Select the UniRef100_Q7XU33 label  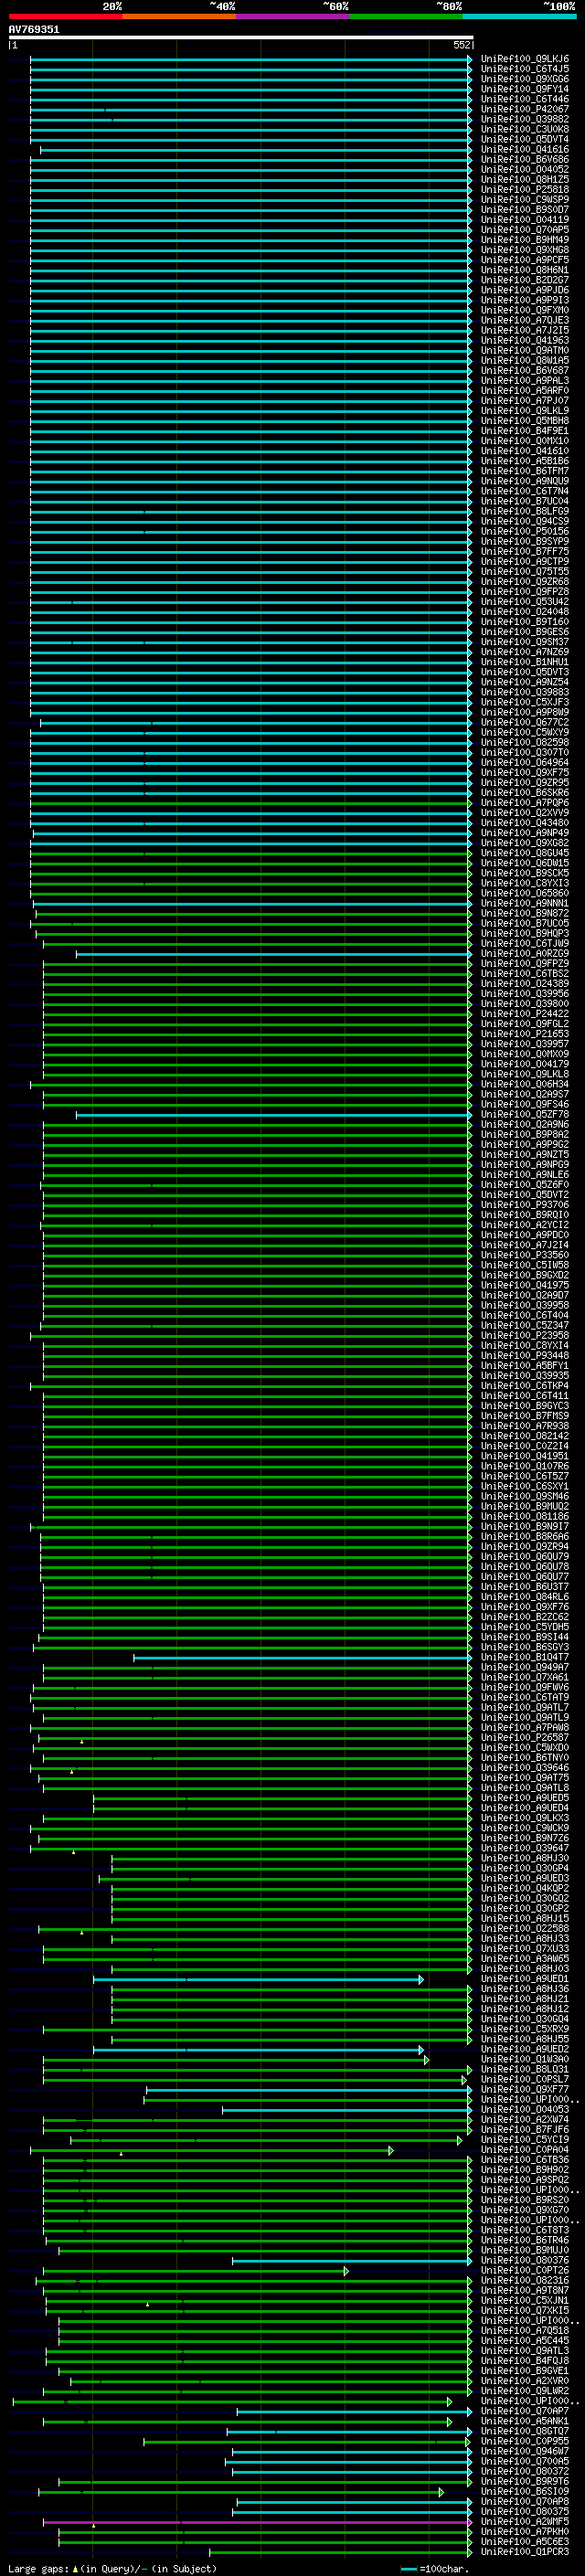524,1948
